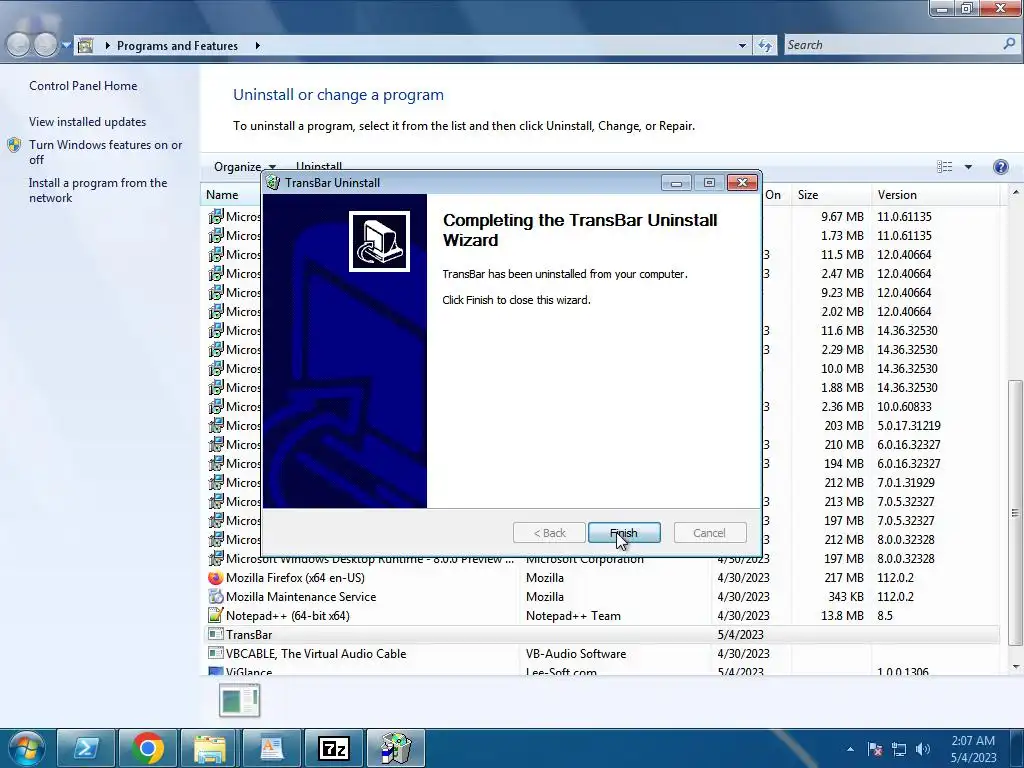
Task: Click VB-Audio Software publisher cell
Action: pos(576,653)
